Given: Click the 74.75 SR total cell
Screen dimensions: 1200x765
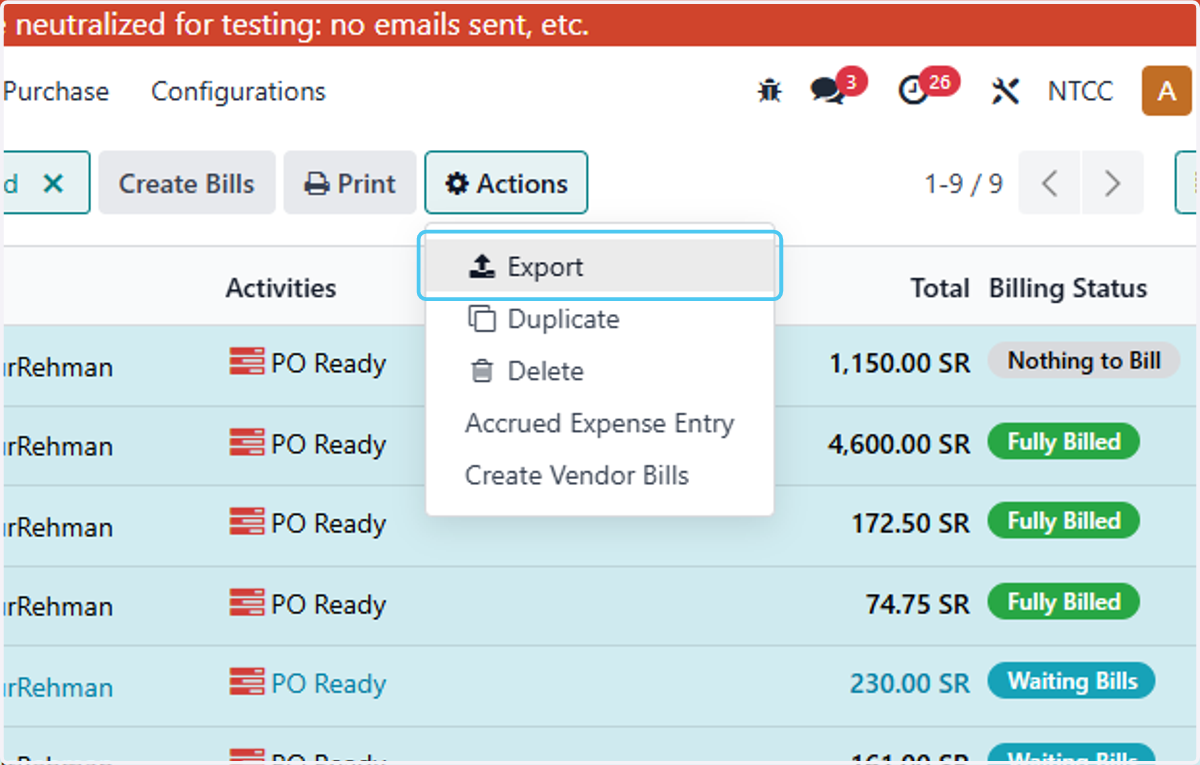Looking at the screenshot, I should [917, 604].
